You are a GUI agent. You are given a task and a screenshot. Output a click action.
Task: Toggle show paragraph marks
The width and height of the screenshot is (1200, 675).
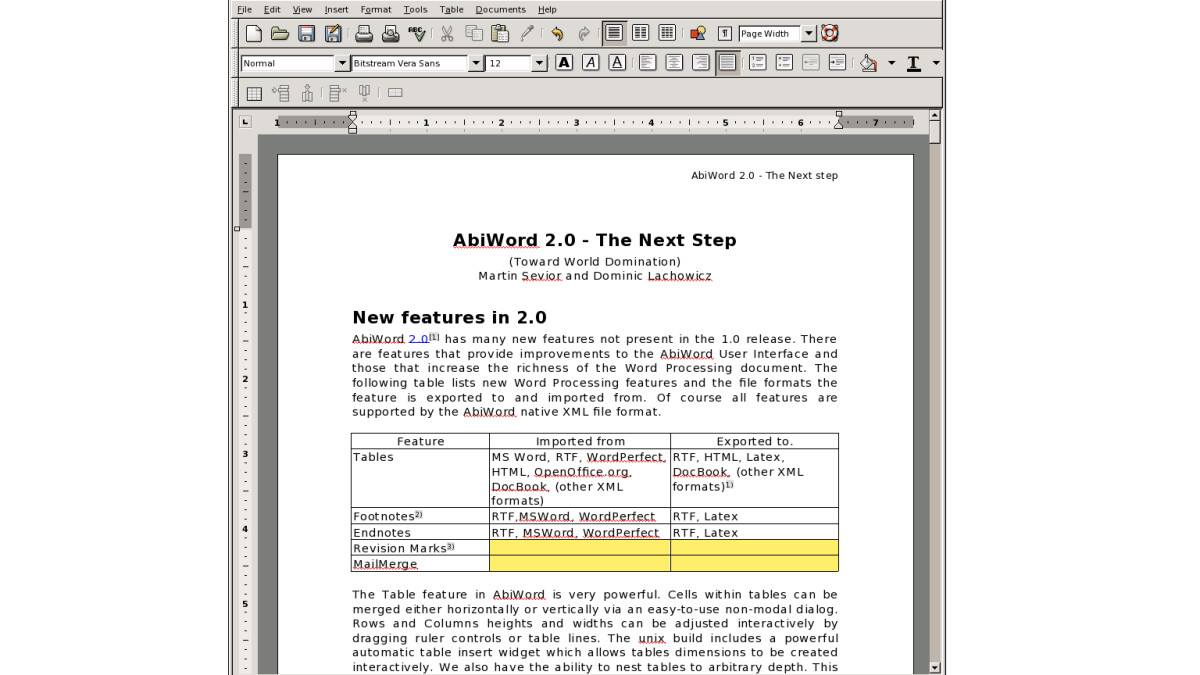coord(725,34)
